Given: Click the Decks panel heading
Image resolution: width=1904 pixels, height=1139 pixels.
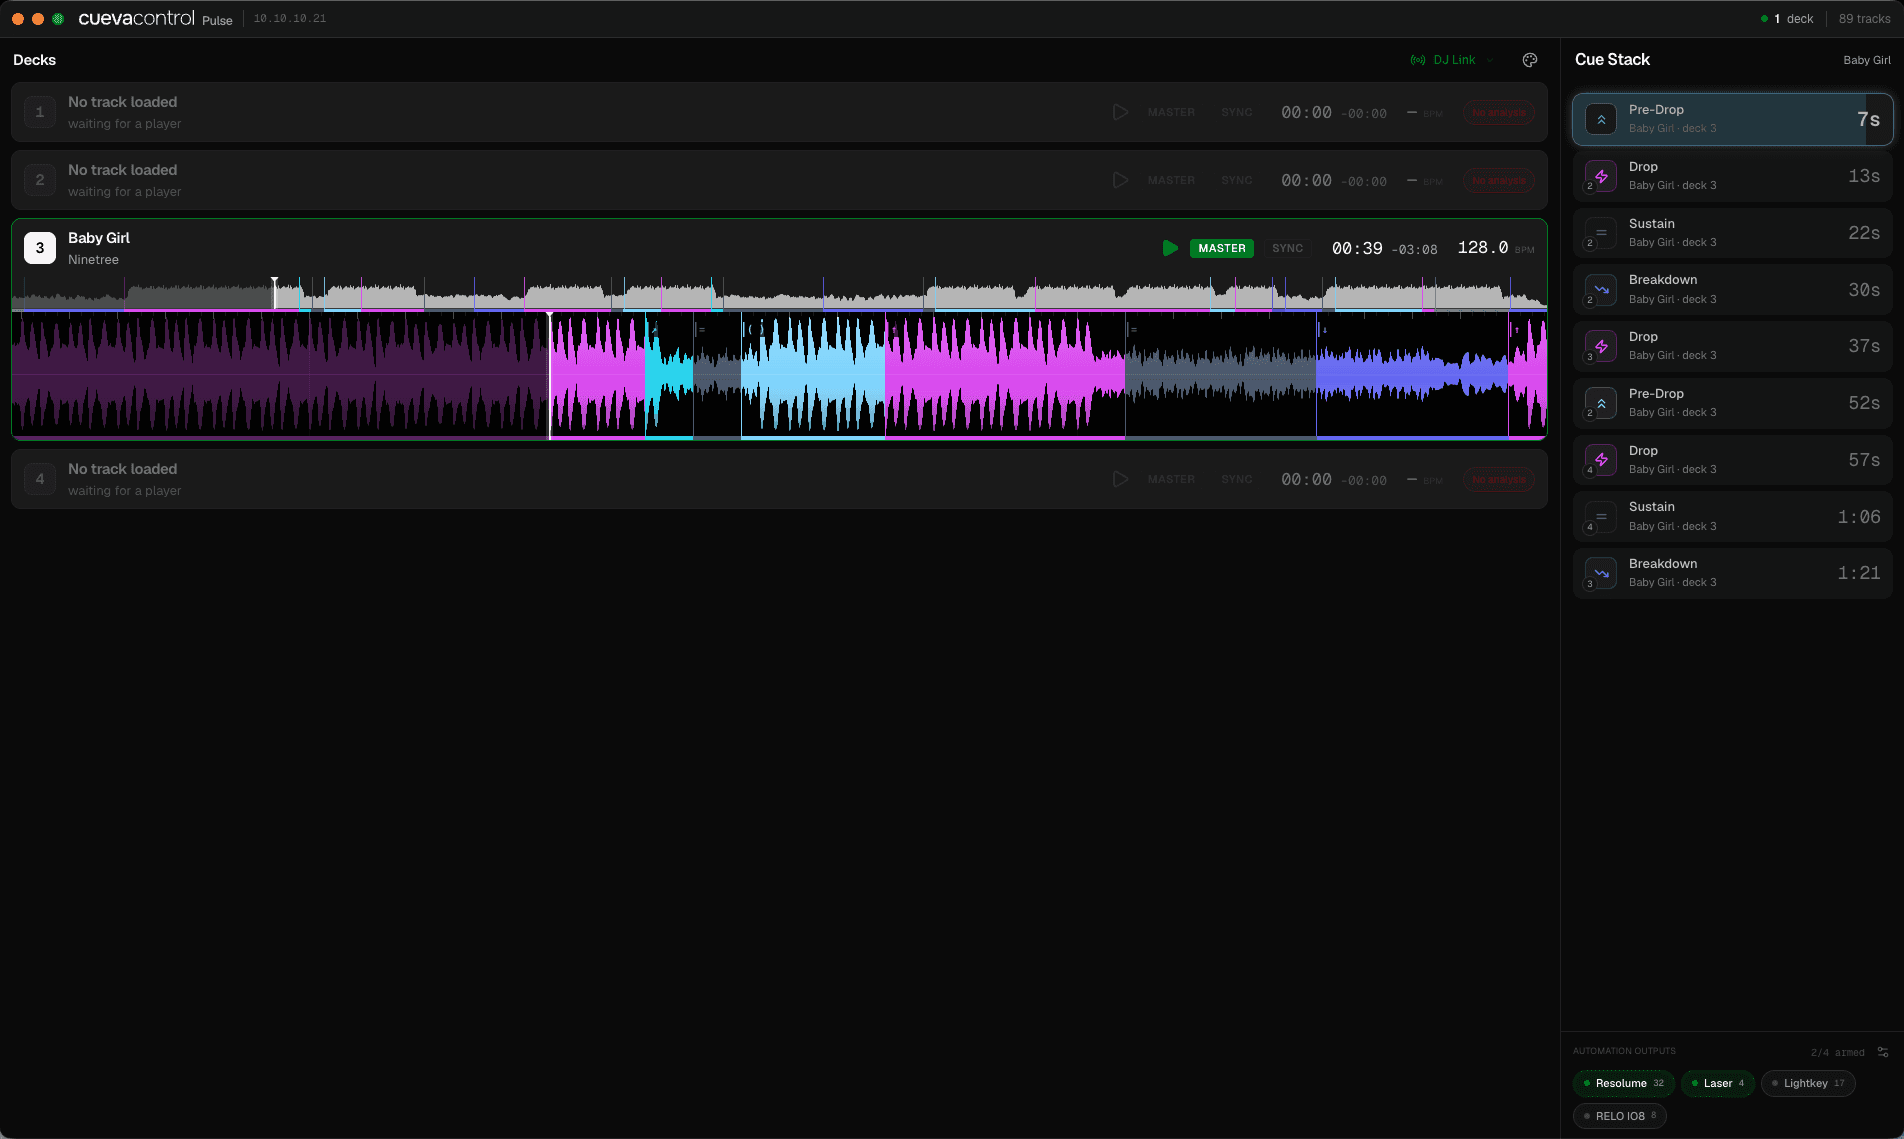Looking at the screenshot, I should [34, 60].
